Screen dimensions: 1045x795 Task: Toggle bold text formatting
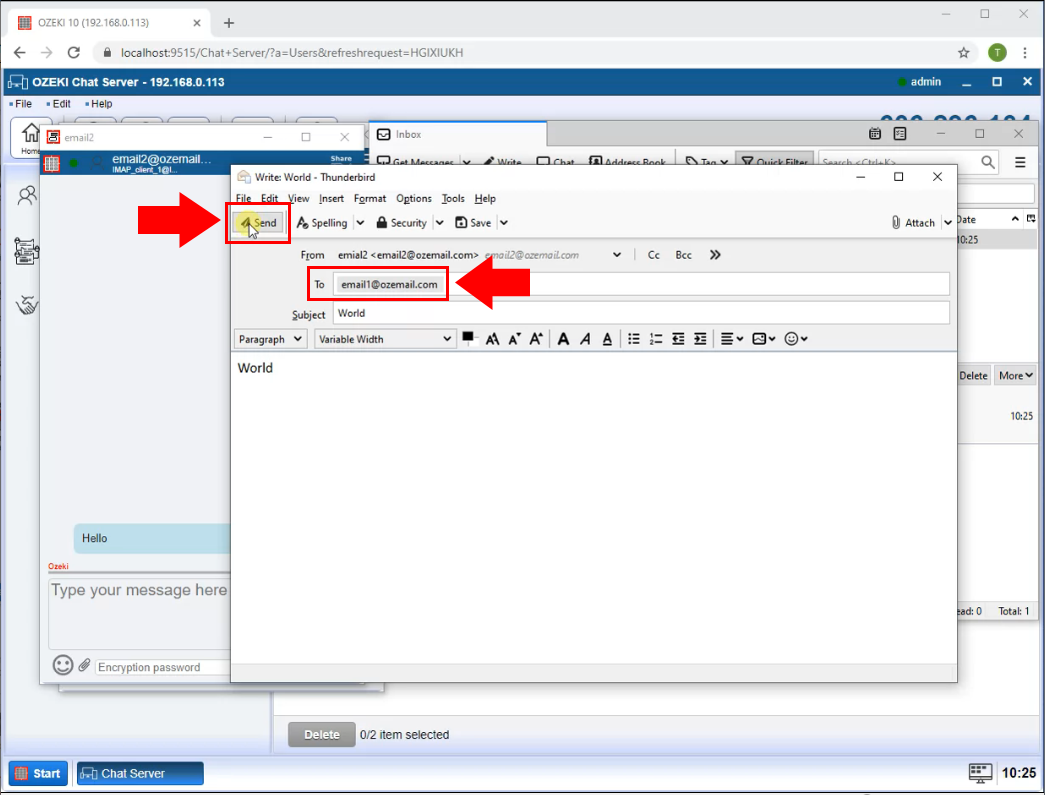[x=563, y=340]
